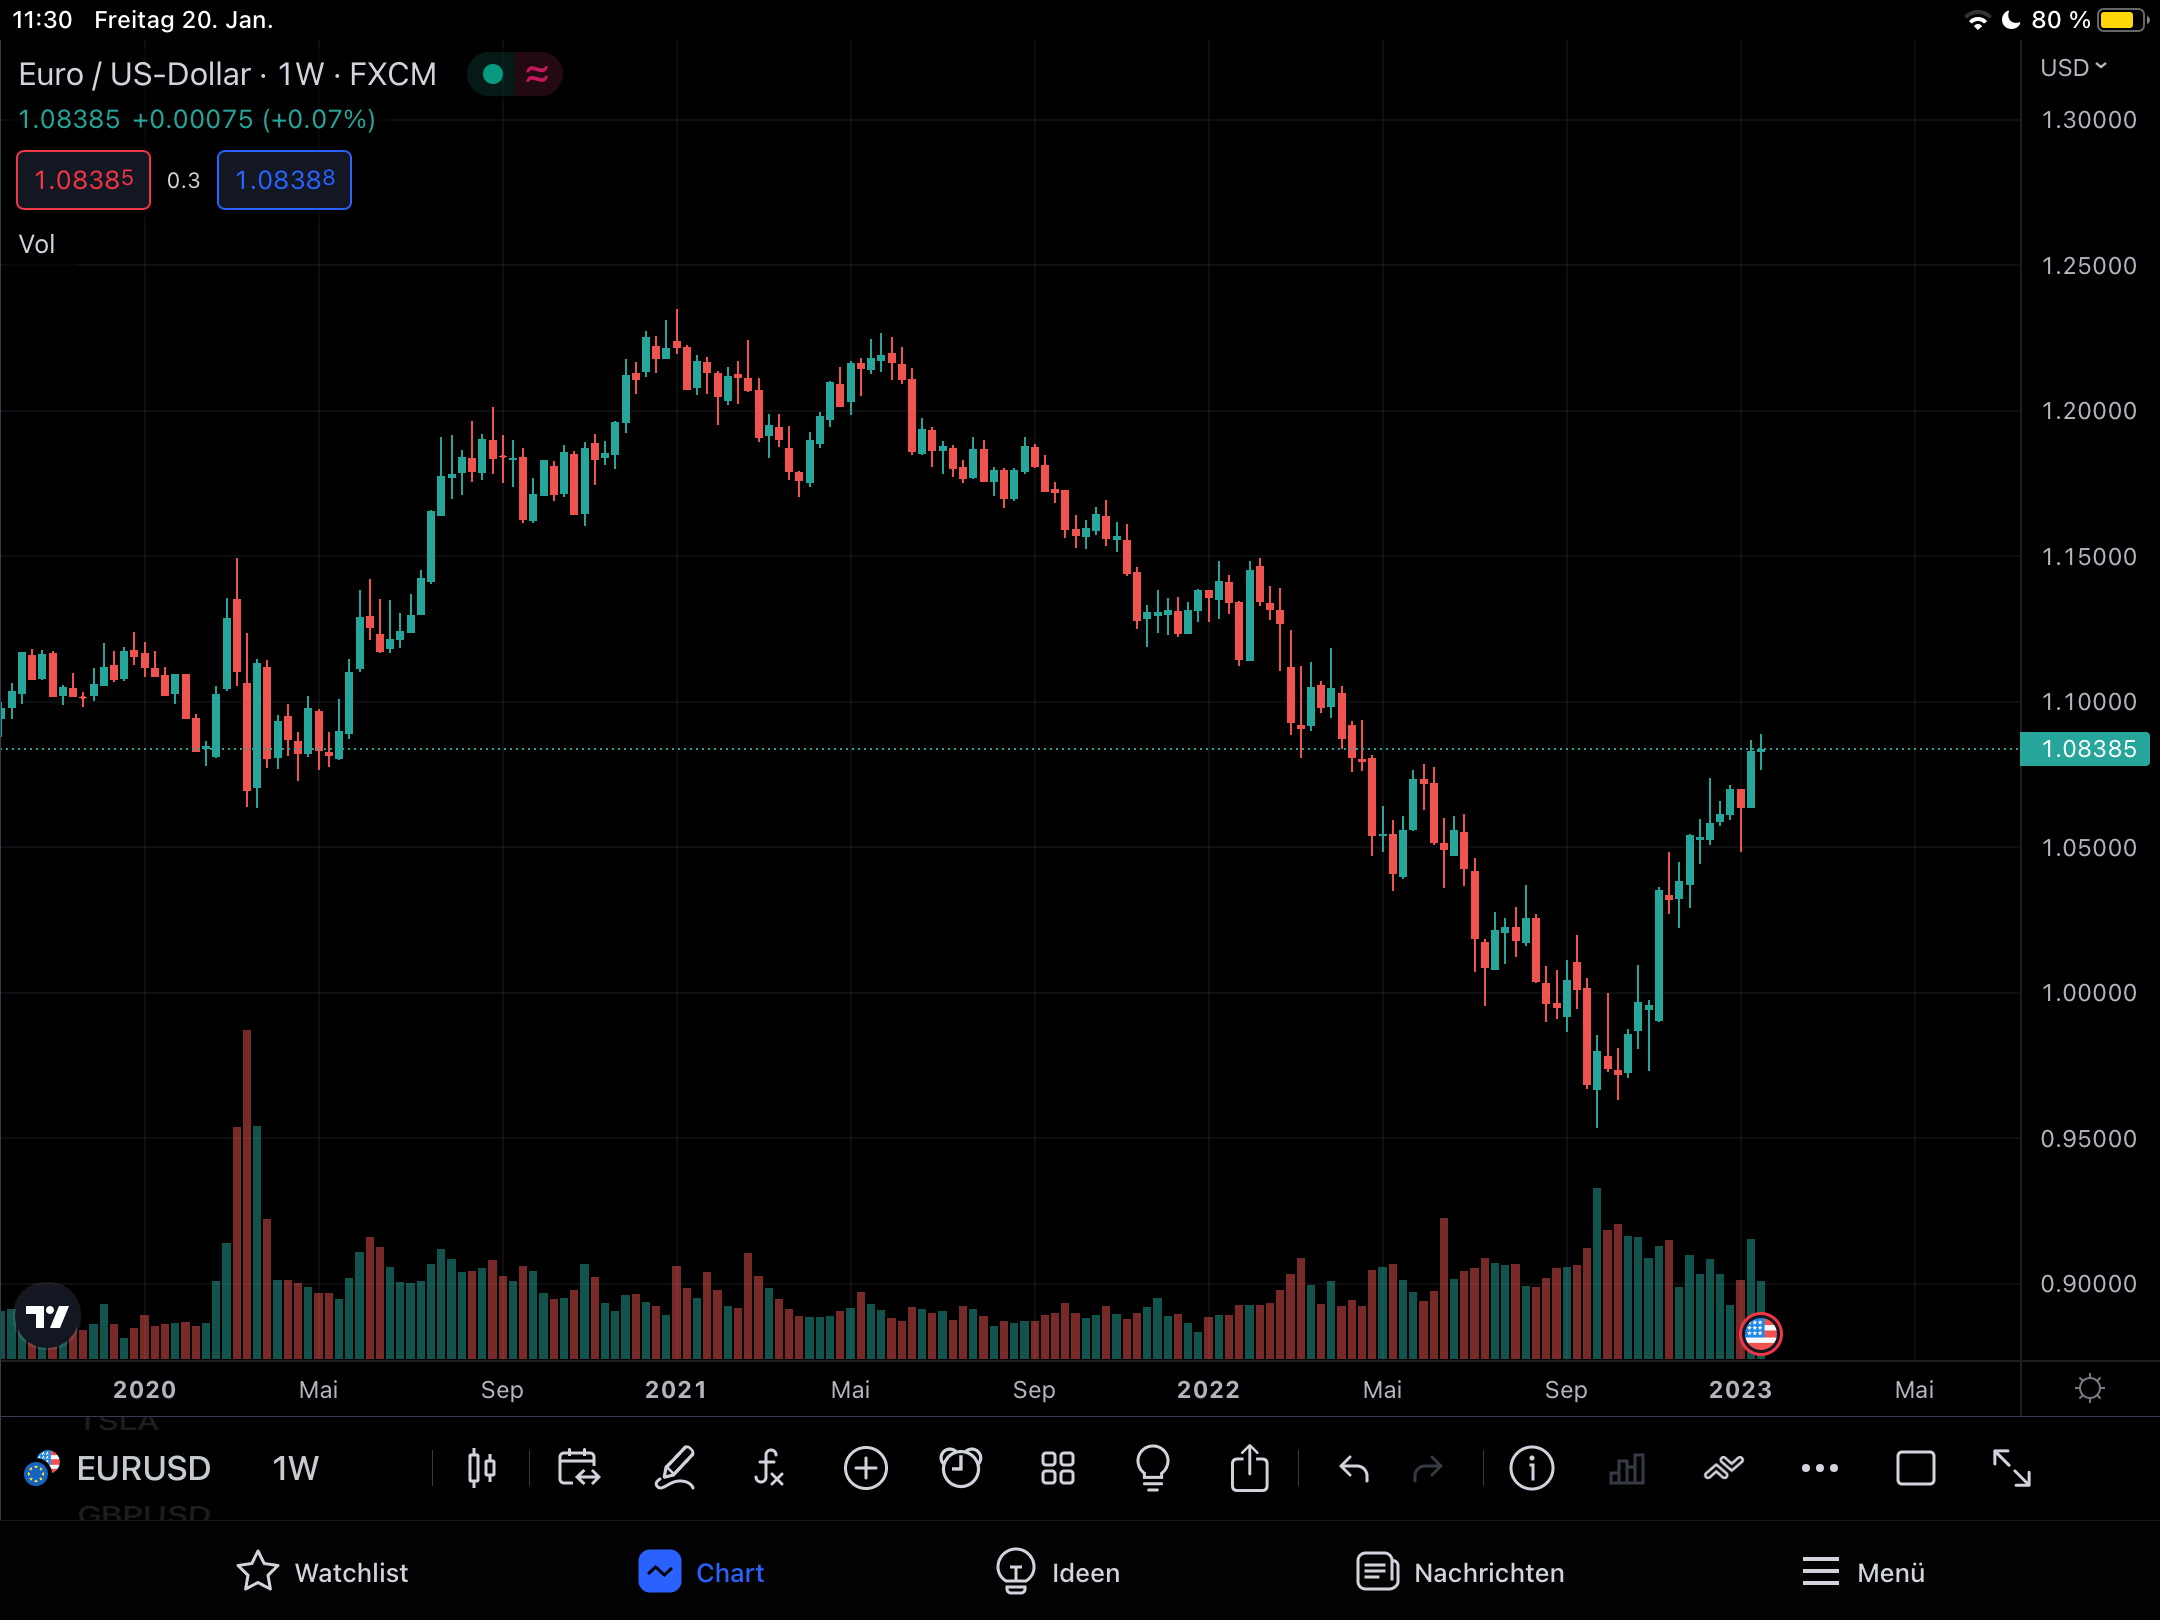Tap the TradingView logo badge
2160x1620 pixels.
coord(47,1315)
